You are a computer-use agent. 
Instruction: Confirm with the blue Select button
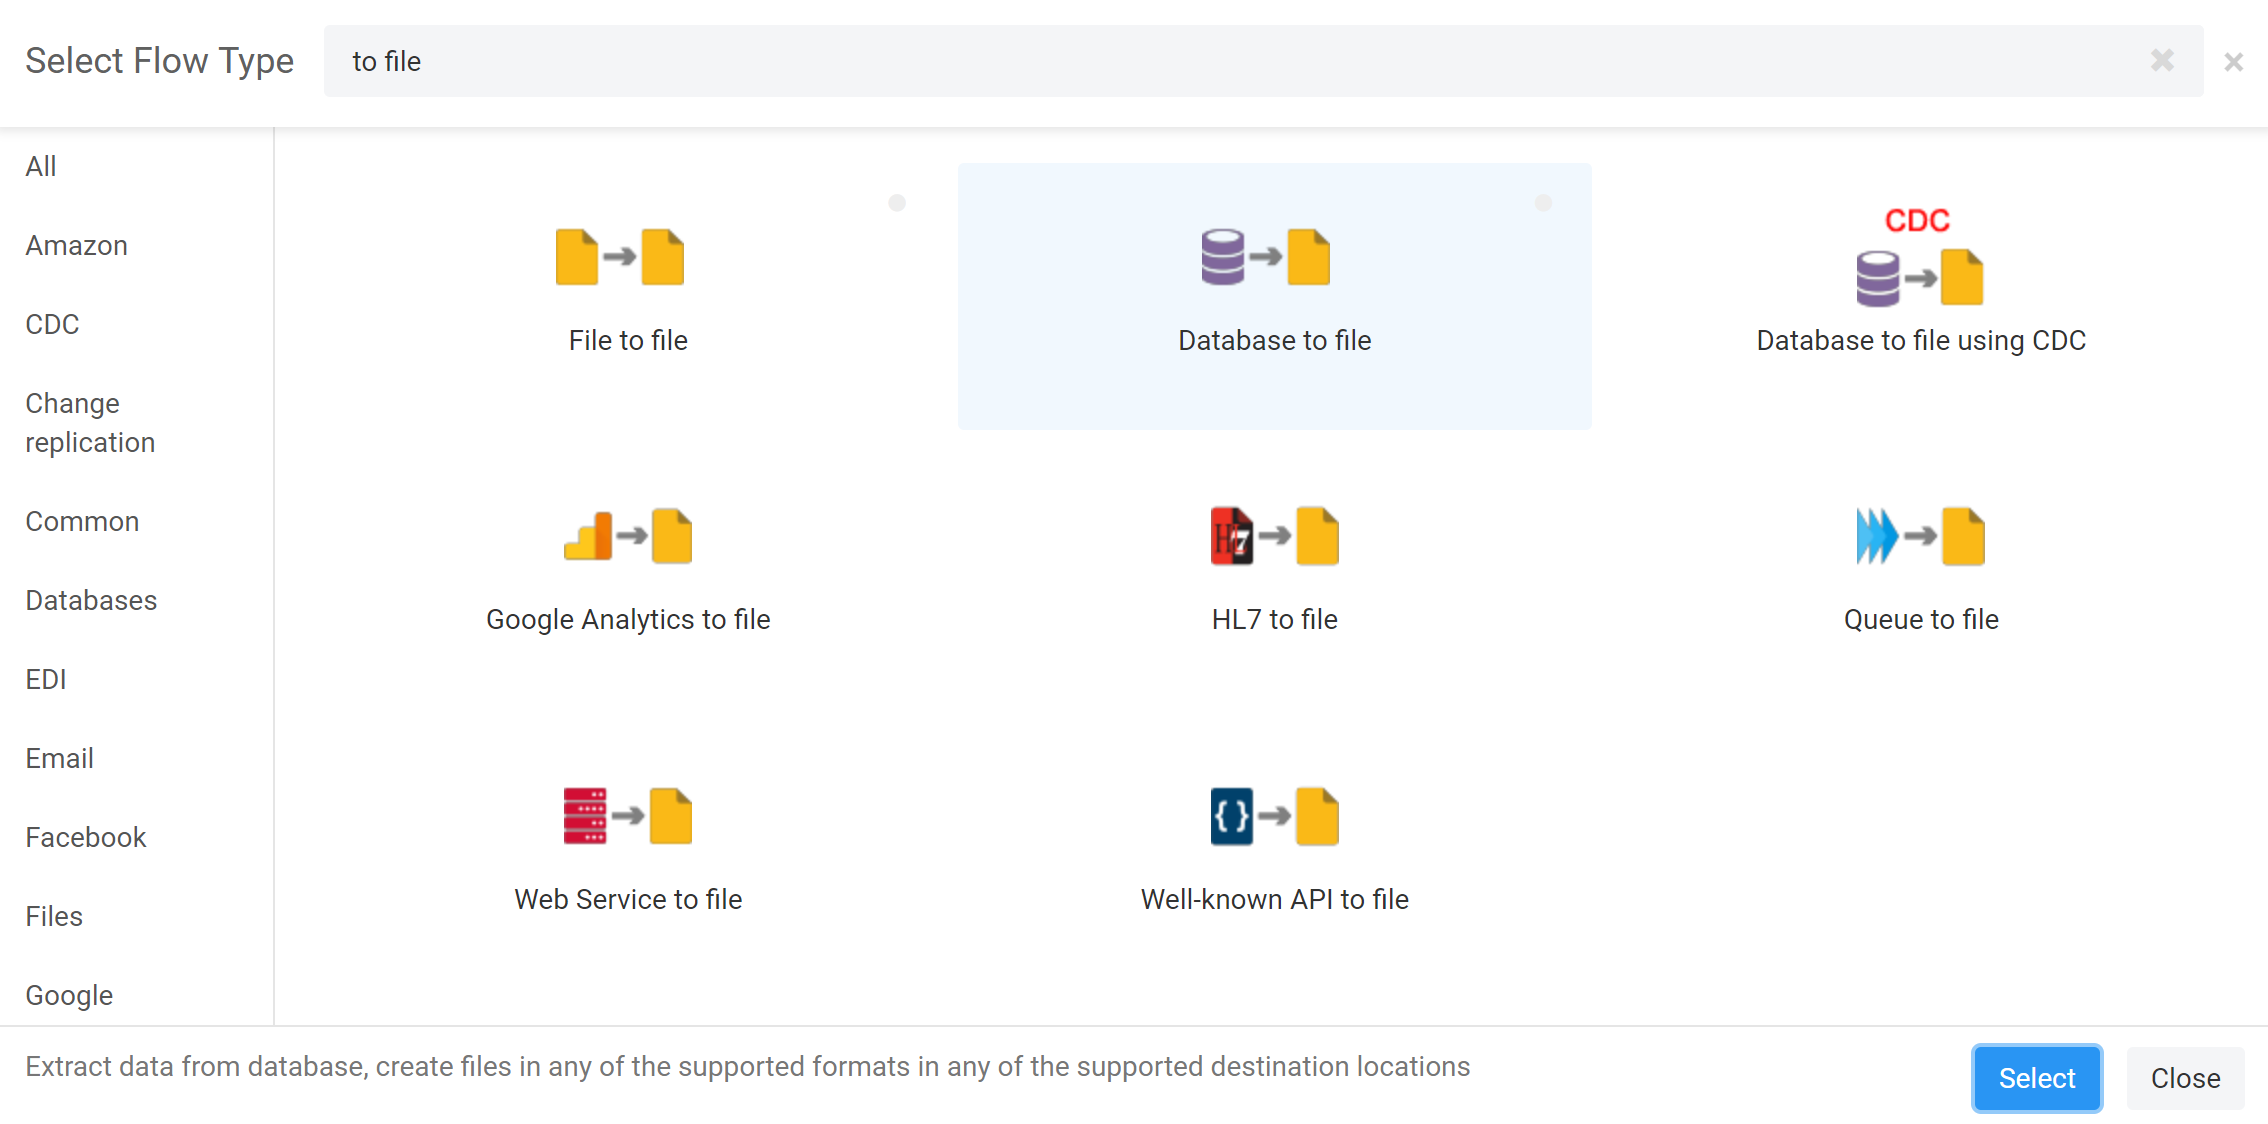click(2037, 1078)
